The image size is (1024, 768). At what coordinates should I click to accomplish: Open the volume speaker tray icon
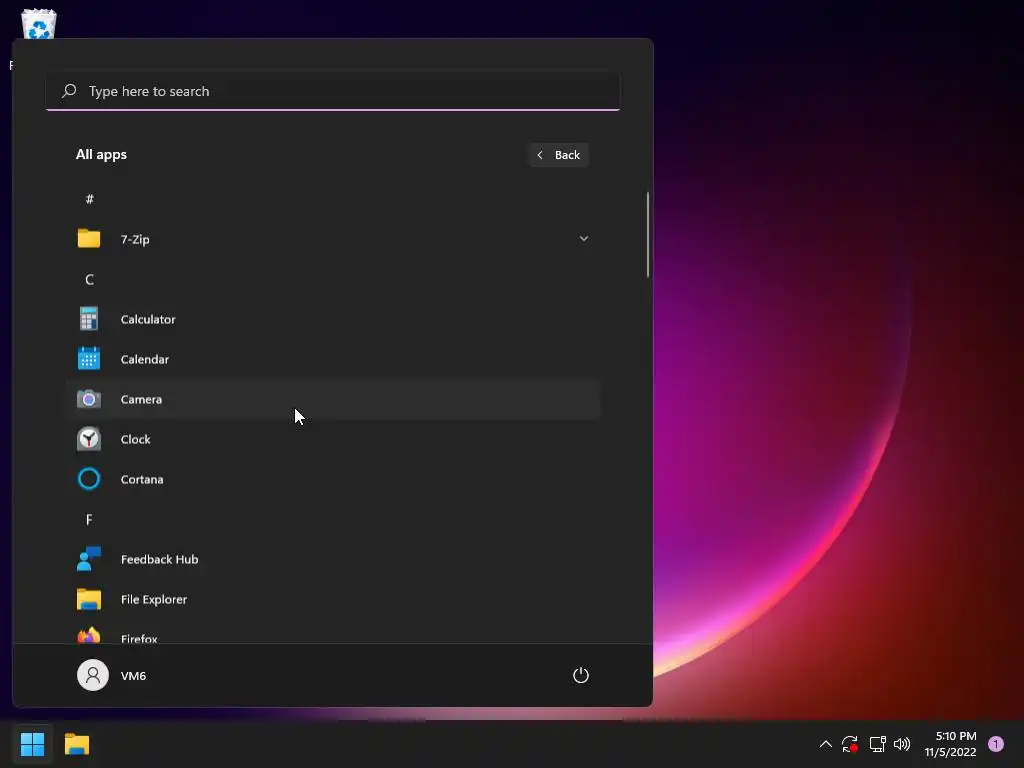click(x=902, y=744)
